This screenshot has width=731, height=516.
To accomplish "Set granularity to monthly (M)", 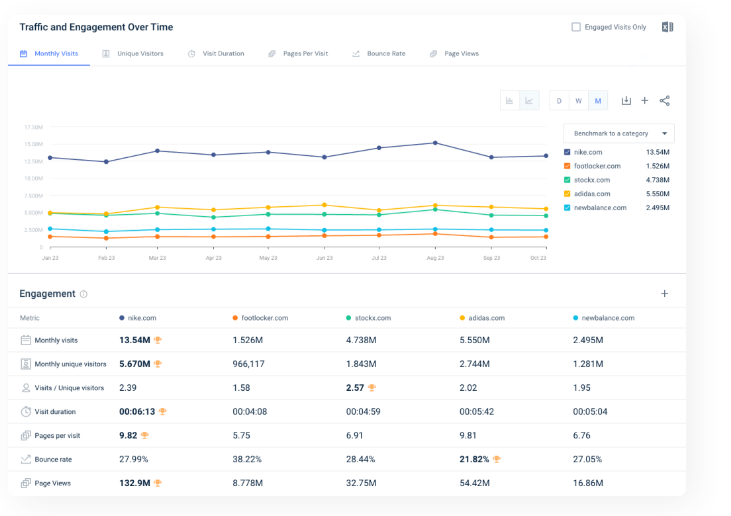I will click(598, 101).
